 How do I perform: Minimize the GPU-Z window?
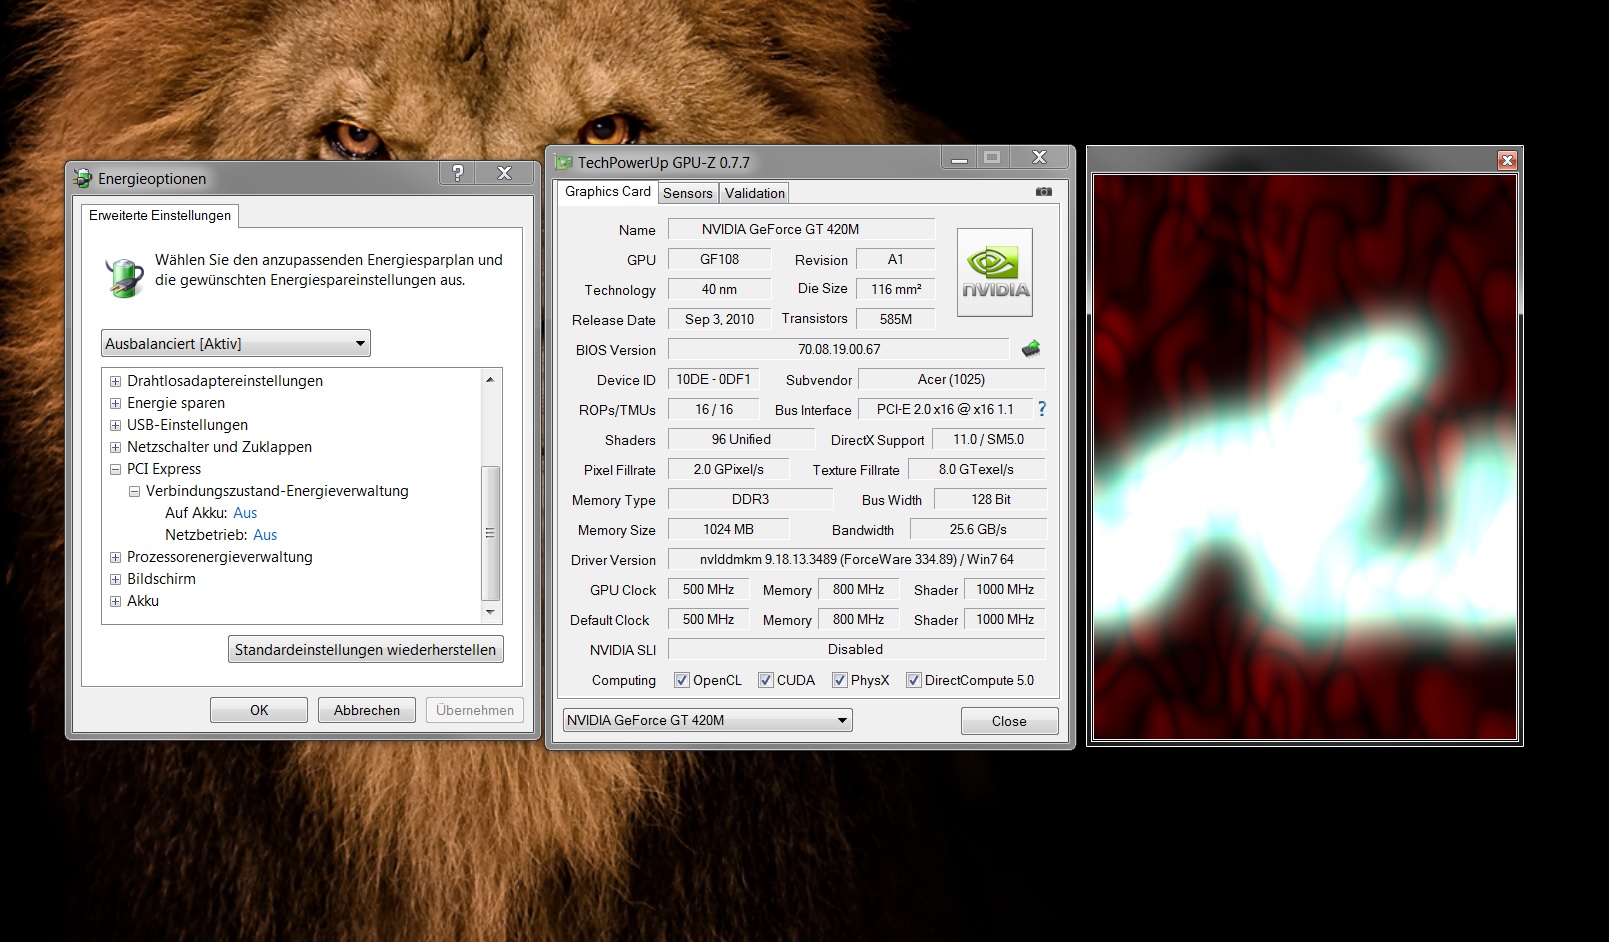[959, 158]
